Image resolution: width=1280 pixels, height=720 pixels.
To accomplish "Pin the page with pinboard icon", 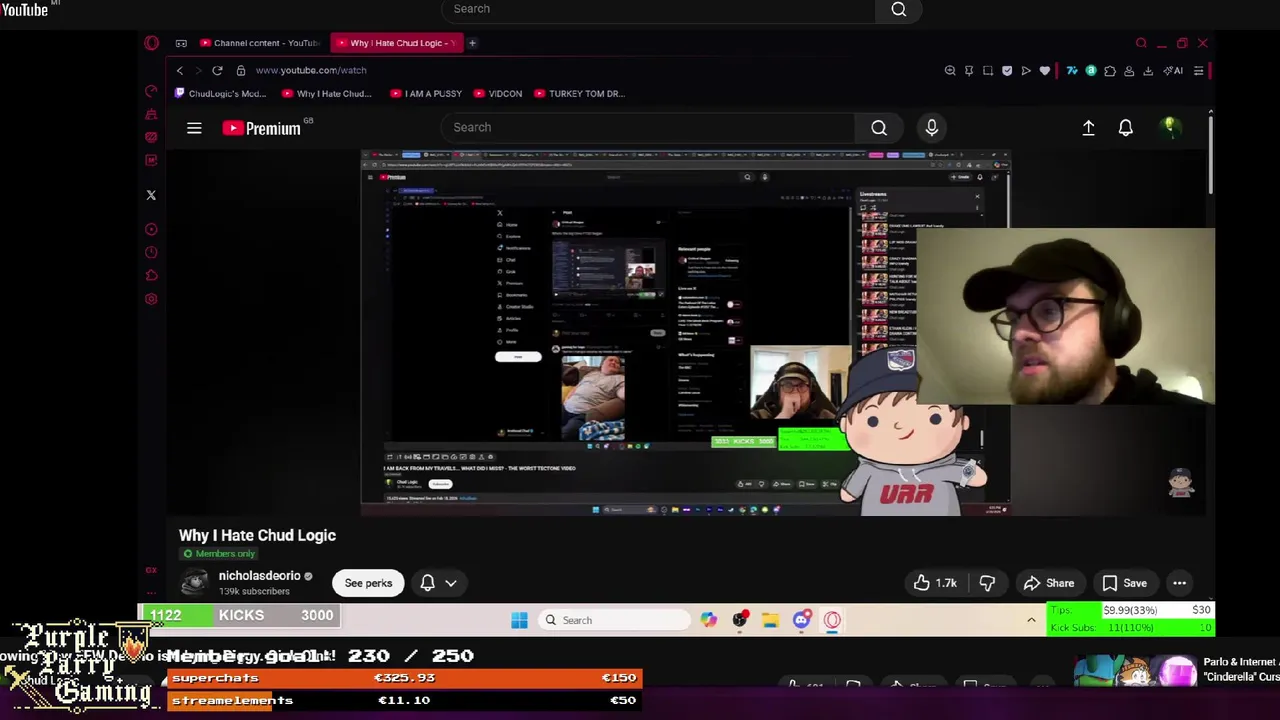I will coord(969,70).
